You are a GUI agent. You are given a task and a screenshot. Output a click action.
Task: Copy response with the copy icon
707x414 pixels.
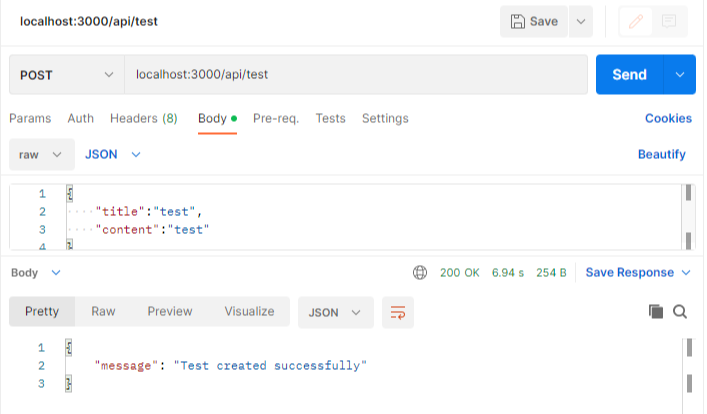656,312
